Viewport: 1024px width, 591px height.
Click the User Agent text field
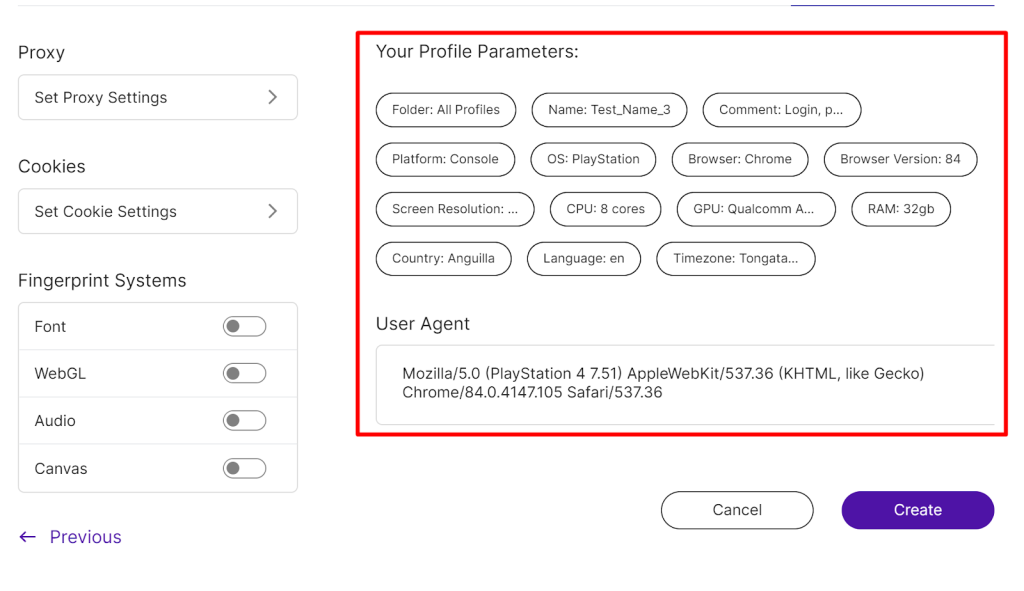(685, 385)
